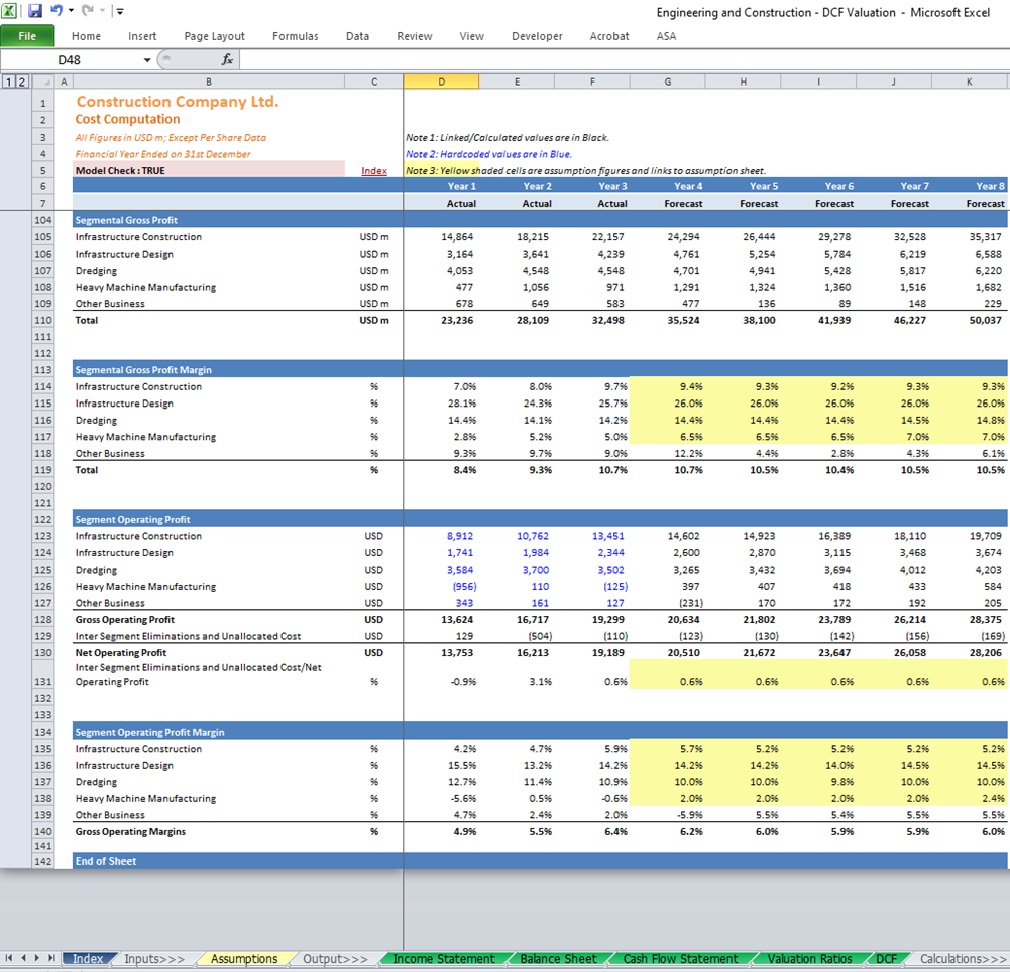The width and height of the screenshot is (1010, 972).
Task: Click the Redo arrow icon
Action: [x=88, y=10]
